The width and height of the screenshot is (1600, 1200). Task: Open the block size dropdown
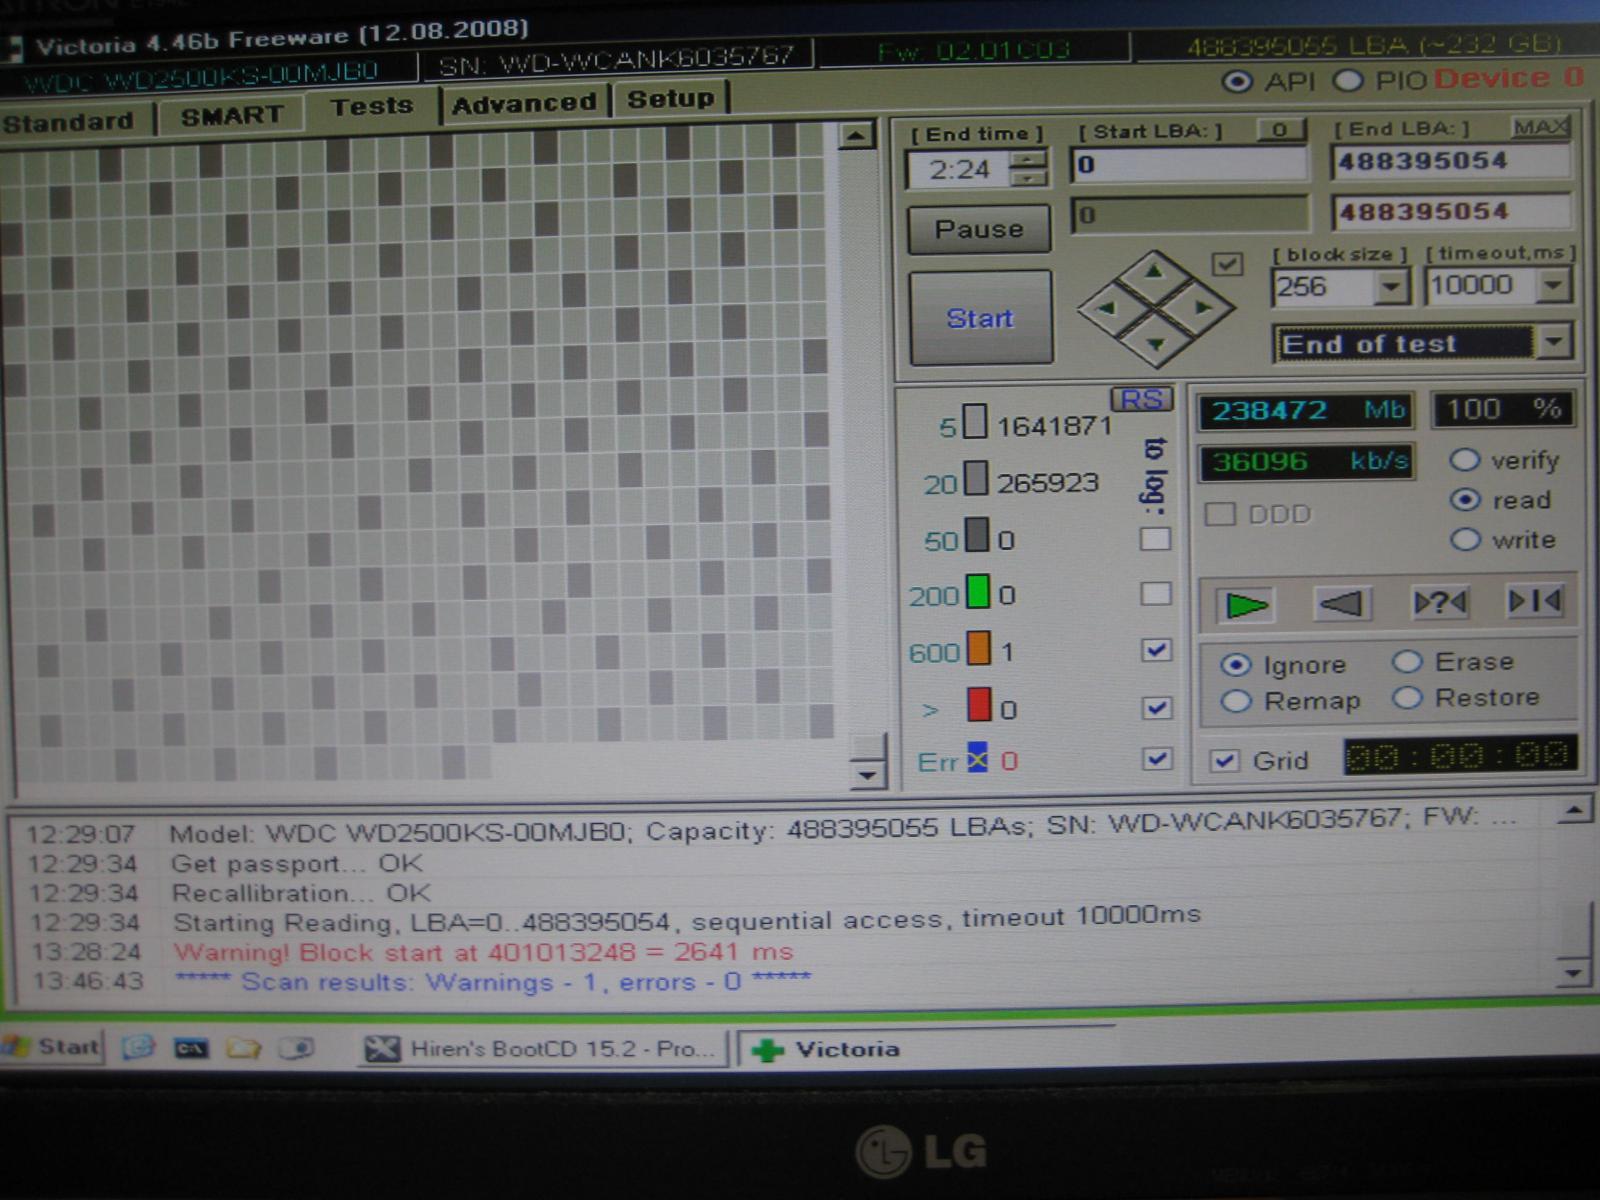click(1390, 288)
